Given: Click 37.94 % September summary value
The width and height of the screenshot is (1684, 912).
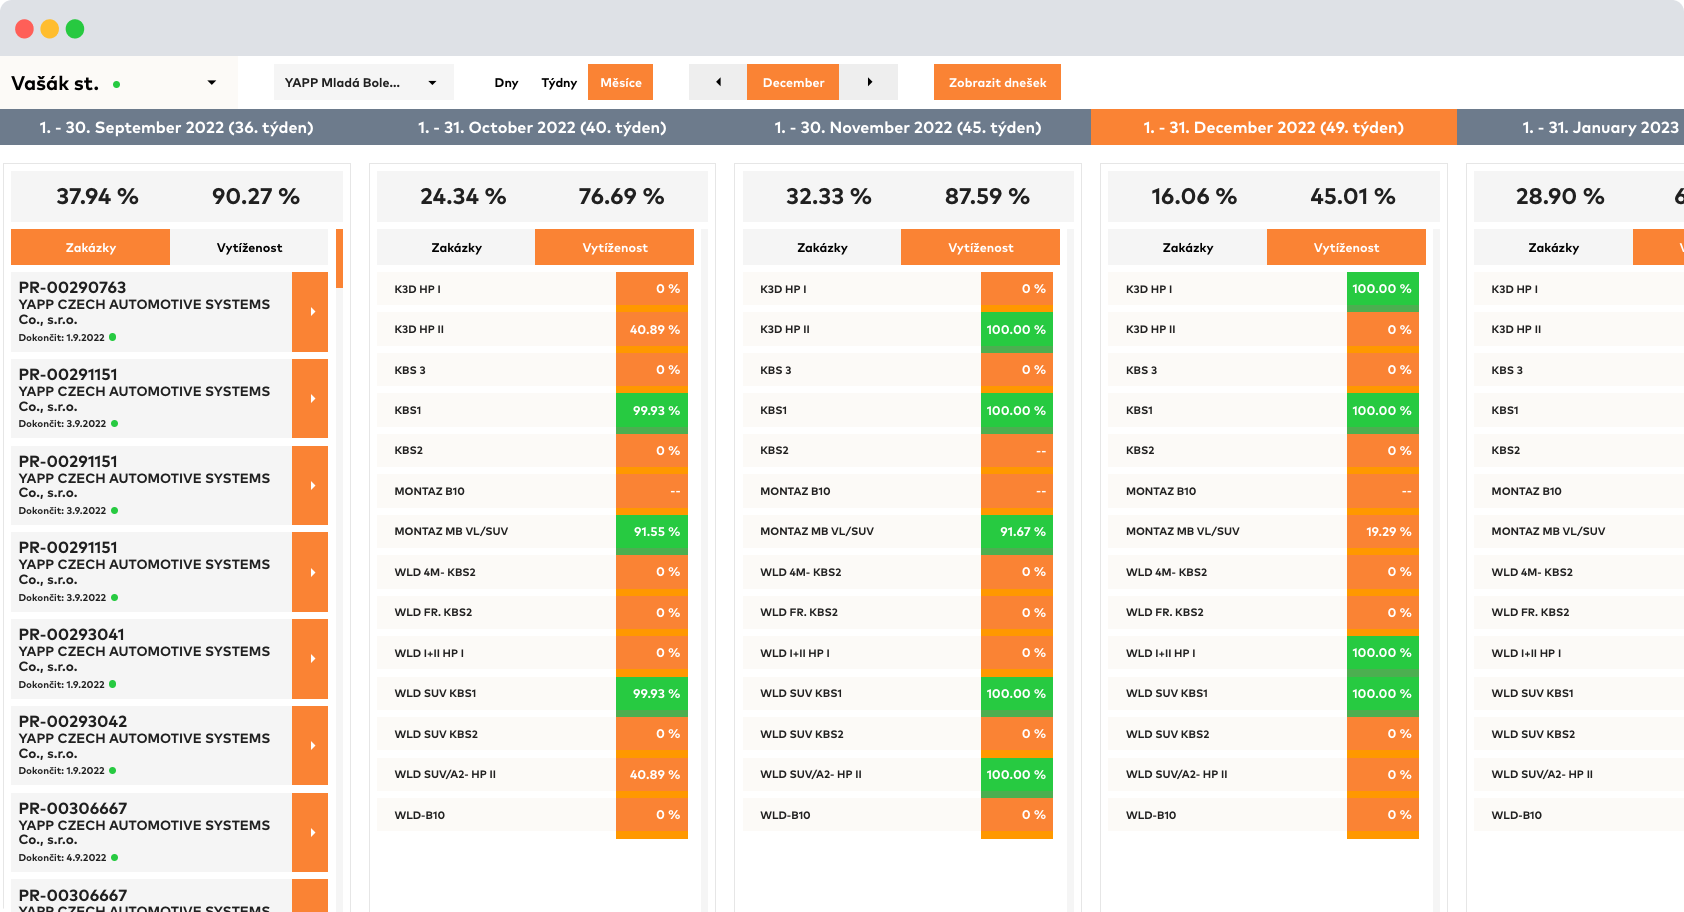Looking at the screenshot, I should tap(97, 196).
